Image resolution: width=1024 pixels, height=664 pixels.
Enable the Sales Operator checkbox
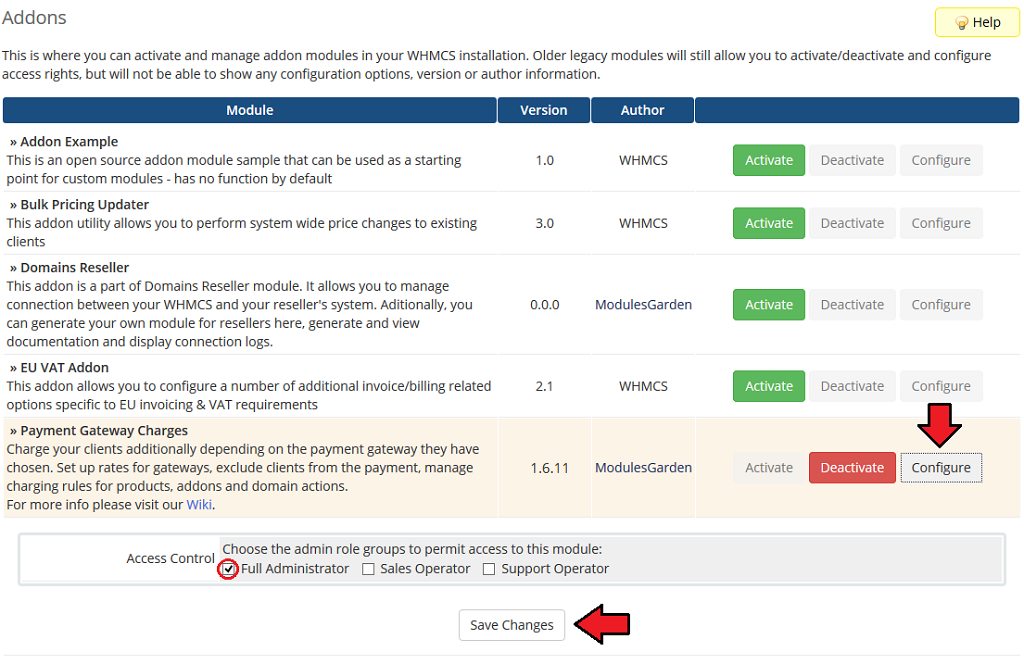[x=368, y=569]
